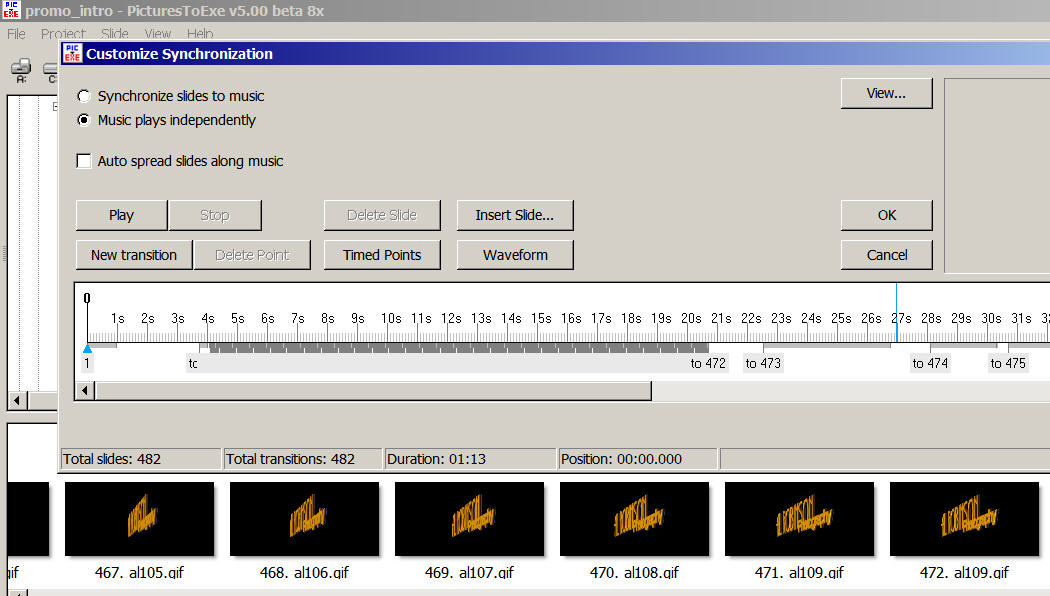Open the Help menu
This screenshot has width=1050, height=596.
coord(200,33)
